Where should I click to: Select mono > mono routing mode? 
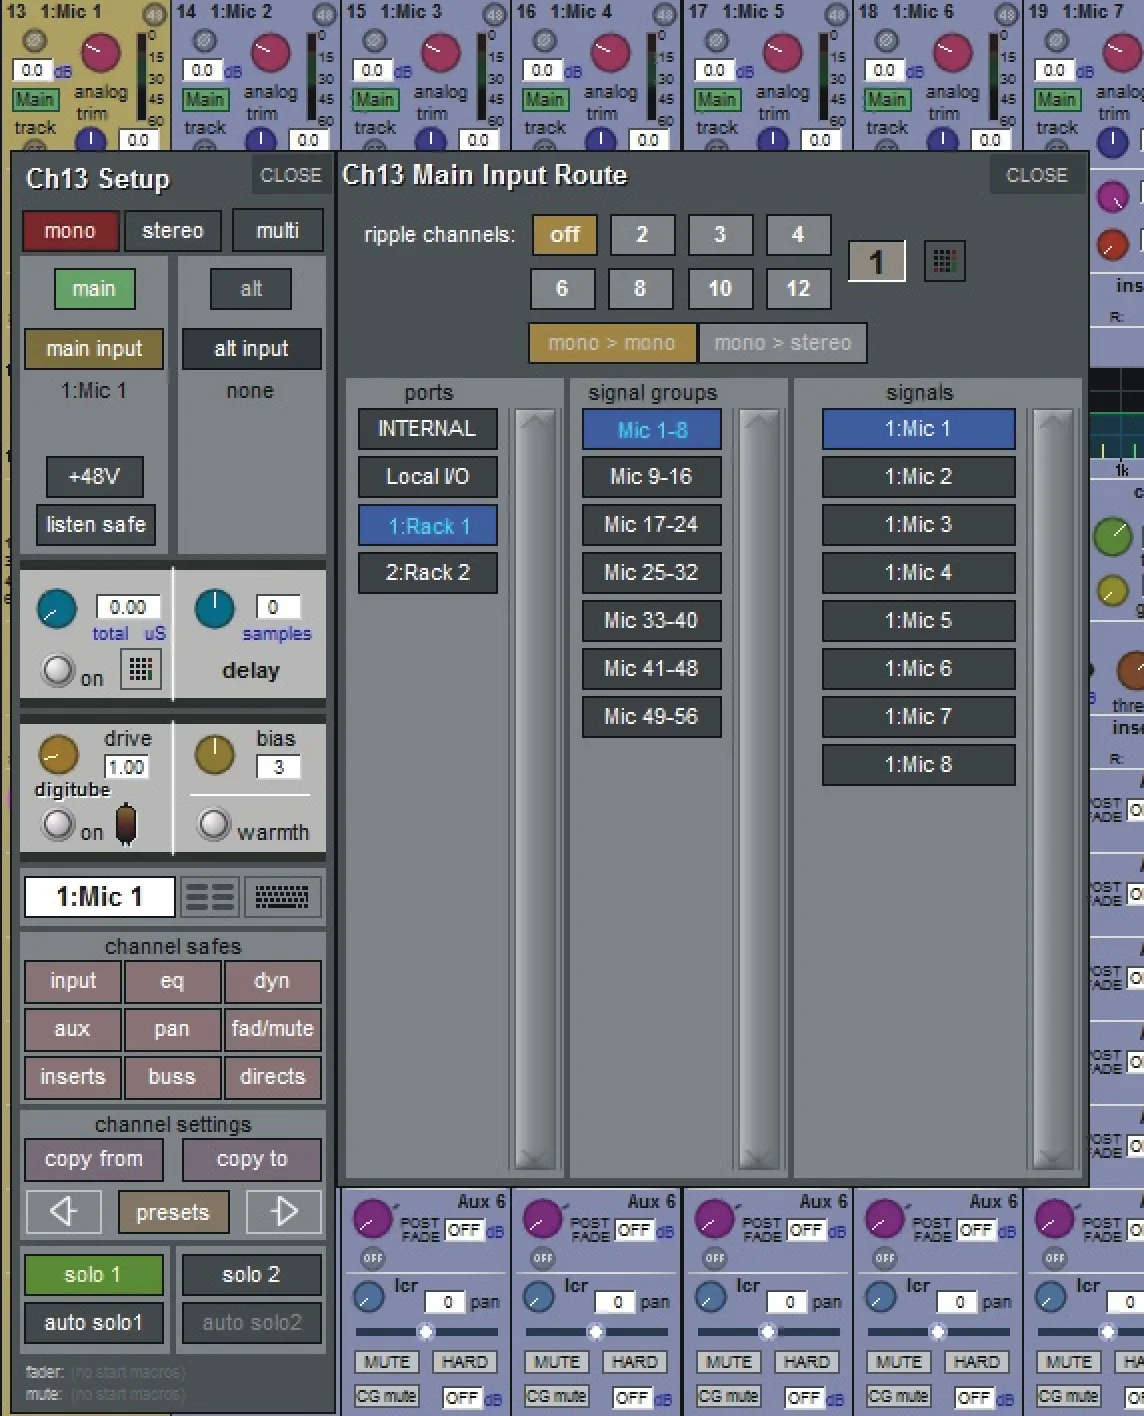point(612,343)
